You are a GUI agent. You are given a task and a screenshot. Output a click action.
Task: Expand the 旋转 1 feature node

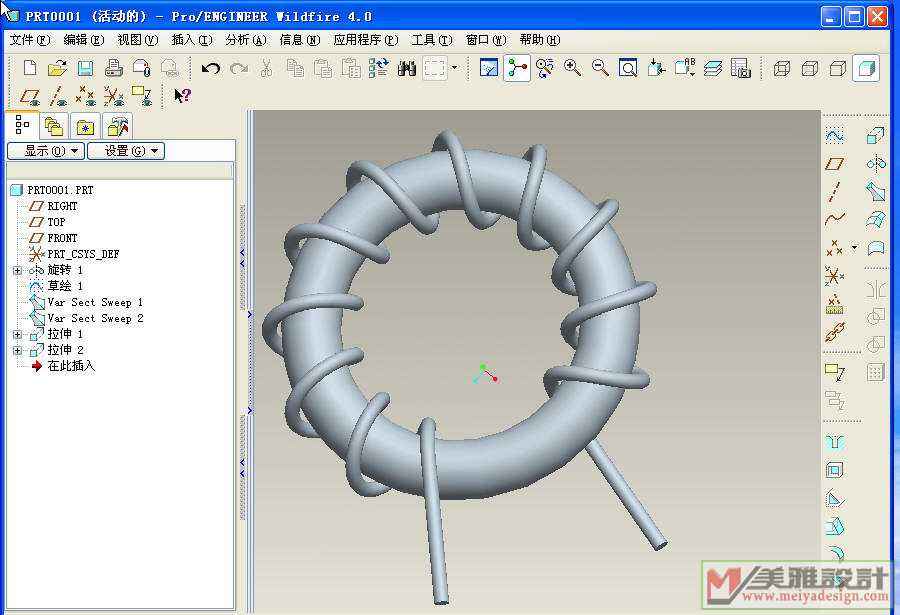(x=17, y=270)
